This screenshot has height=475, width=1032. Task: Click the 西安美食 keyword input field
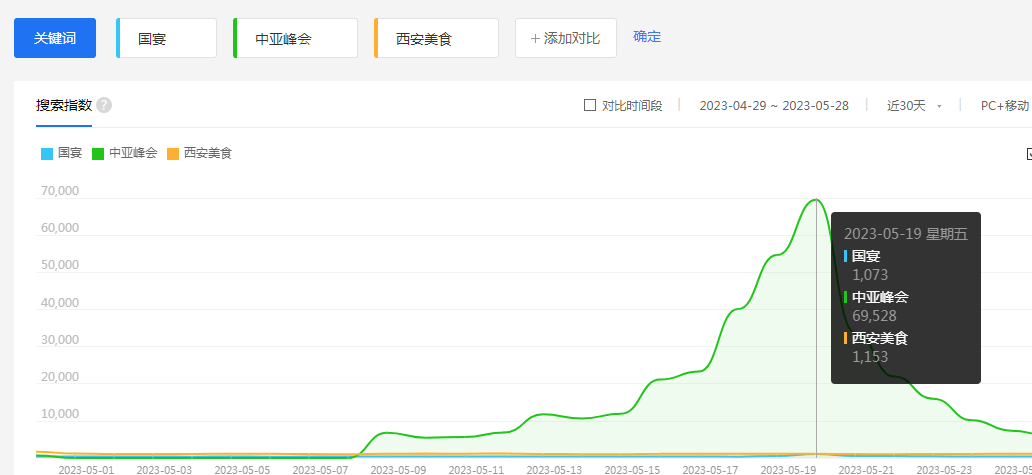[x=437, y=38]
